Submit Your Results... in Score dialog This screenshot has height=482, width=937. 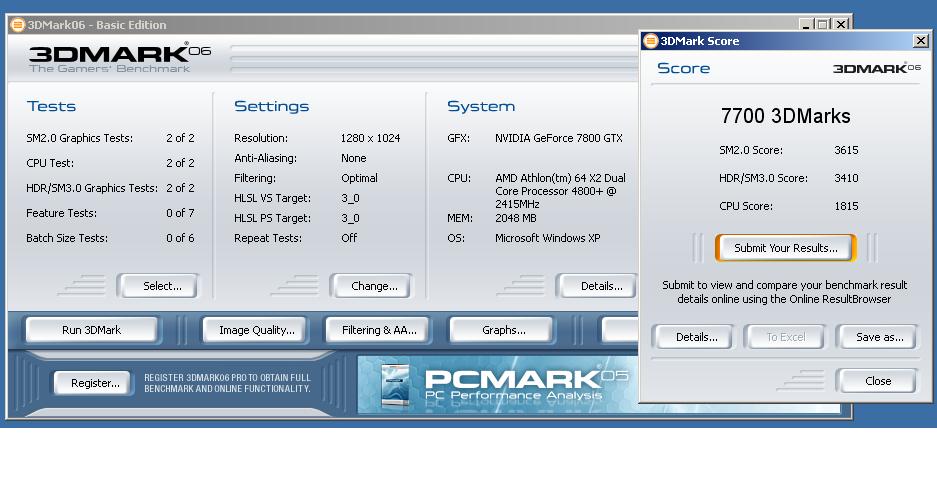785,248
